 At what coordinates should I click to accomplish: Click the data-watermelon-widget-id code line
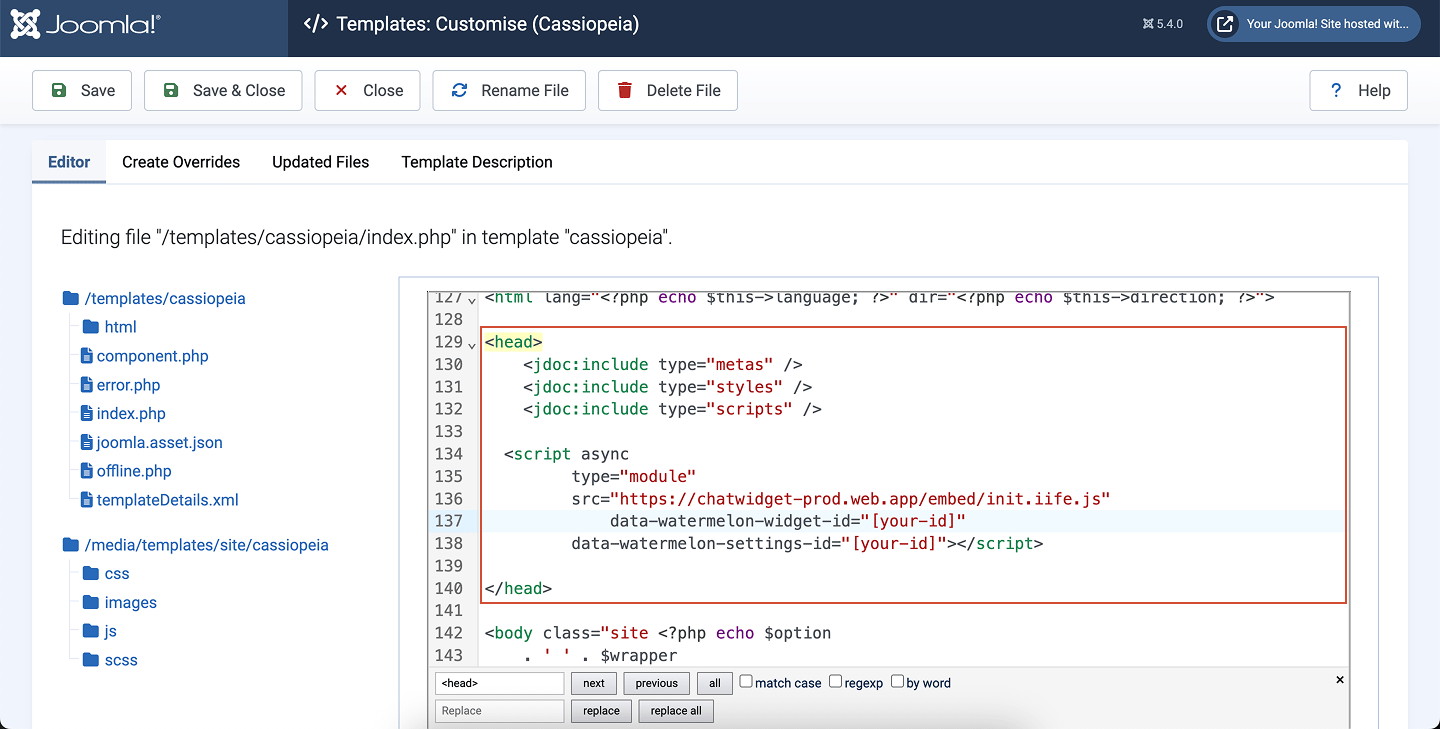coord(787,521)
